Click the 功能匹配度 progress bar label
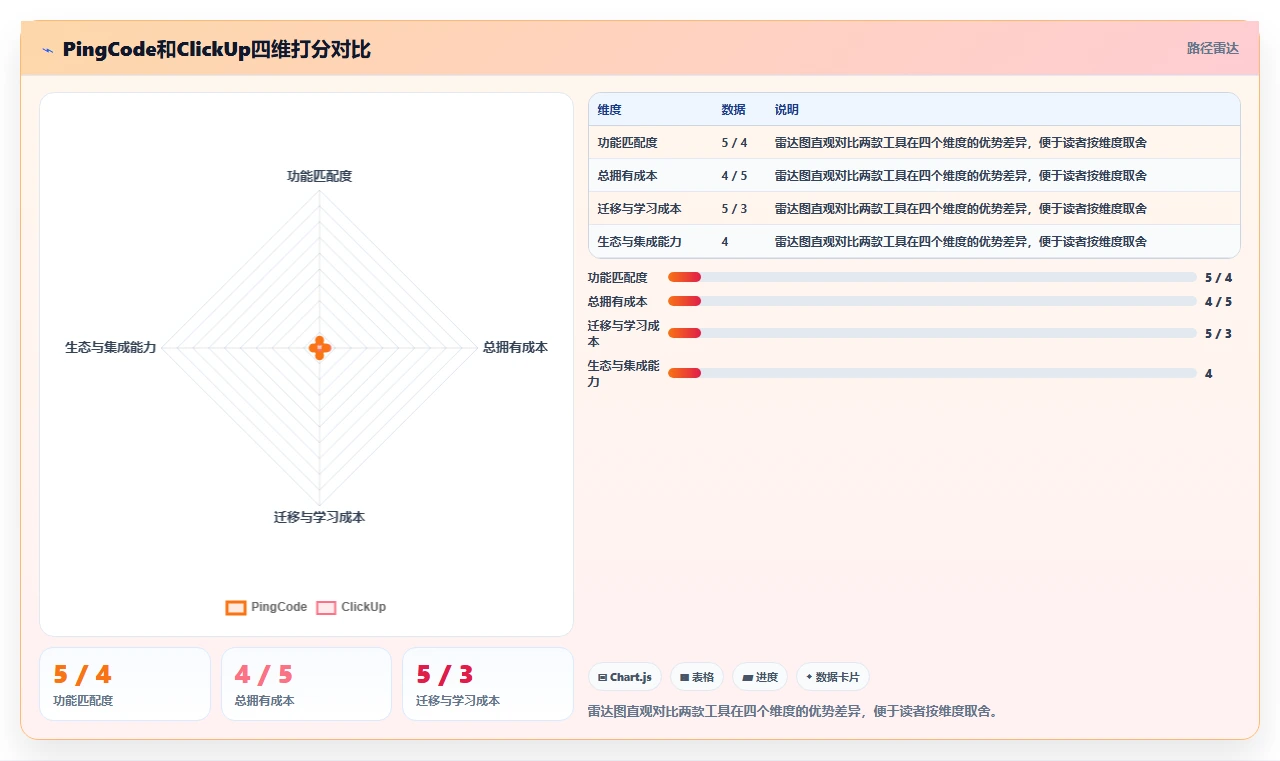 click(x=618, y=278)
